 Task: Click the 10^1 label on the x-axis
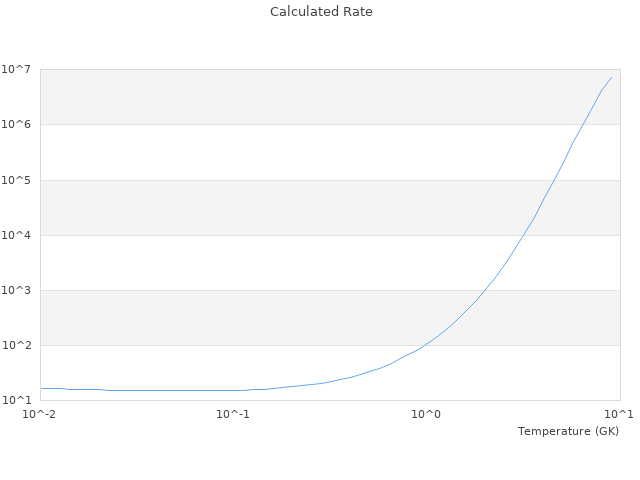pyautogui.click(x=619, y=414)
